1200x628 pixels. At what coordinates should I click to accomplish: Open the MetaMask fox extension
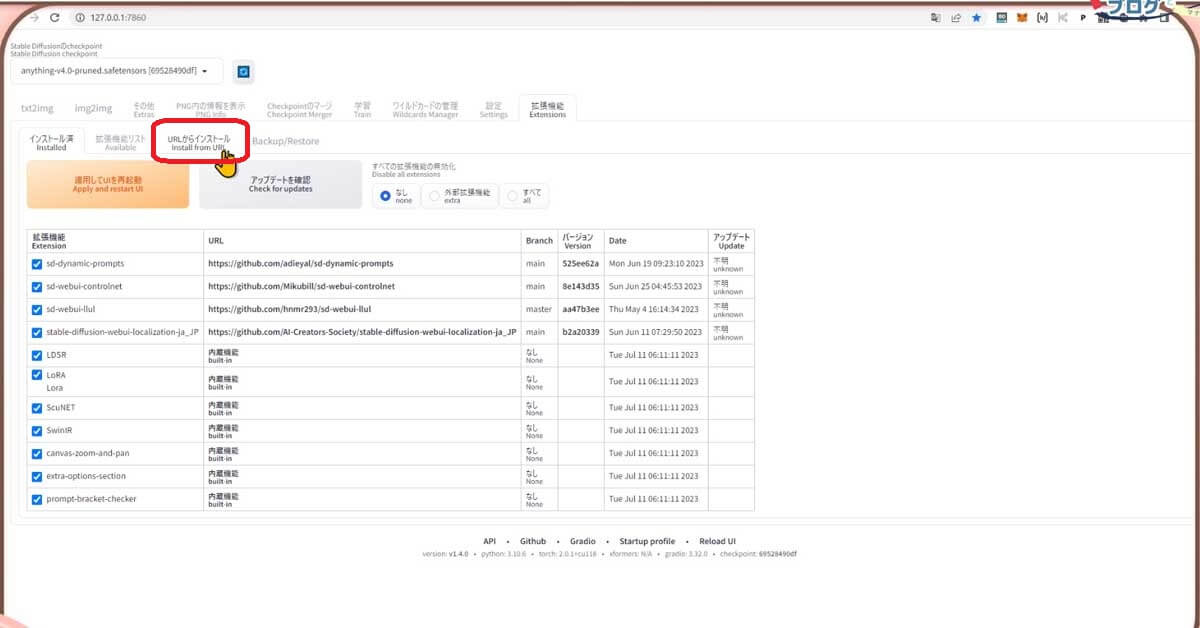coord(1021,18)
